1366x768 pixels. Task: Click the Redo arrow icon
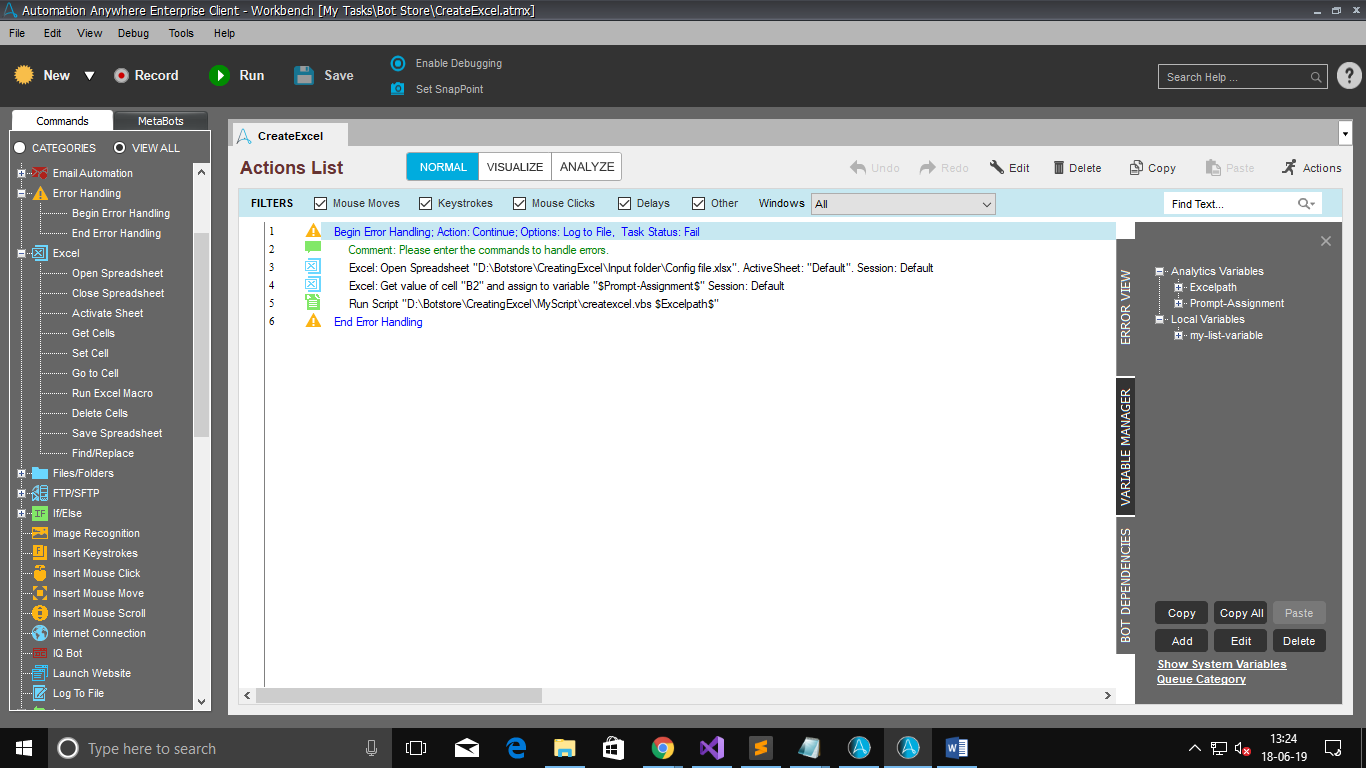coord(928,168)
